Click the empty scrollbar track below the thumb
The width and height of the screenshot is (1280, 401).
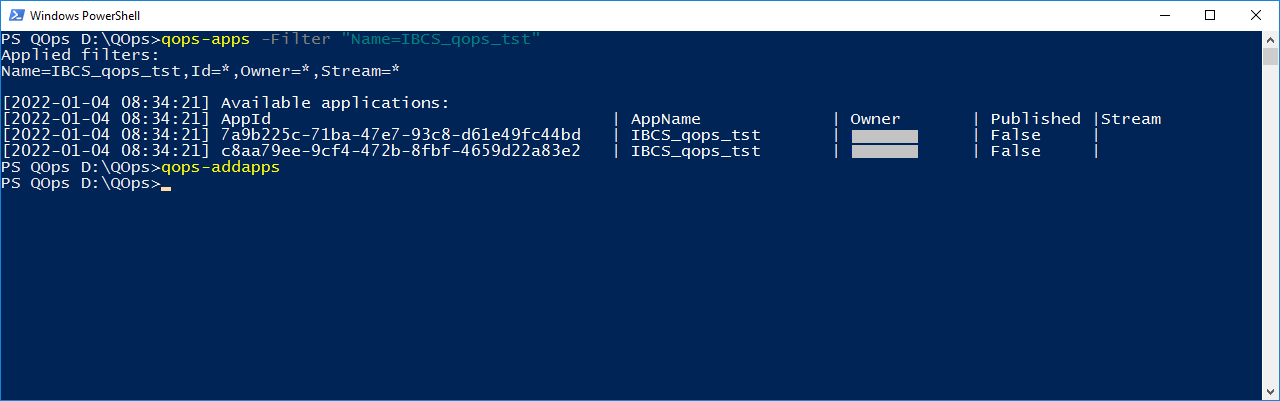point(1270,225)
